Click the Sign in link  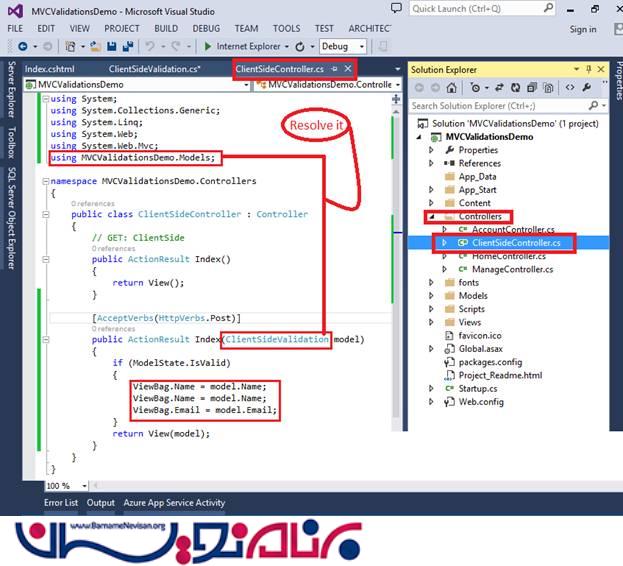click(x=582, y=29)
